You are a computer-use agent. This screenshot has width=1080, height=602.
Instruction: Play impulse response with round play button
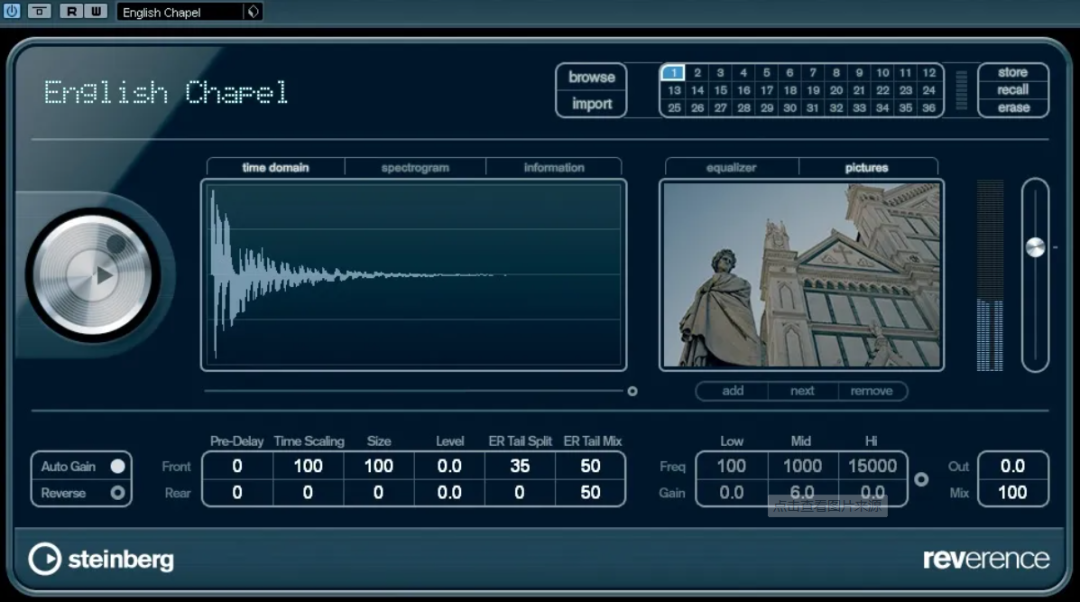(x=93, y=276)
